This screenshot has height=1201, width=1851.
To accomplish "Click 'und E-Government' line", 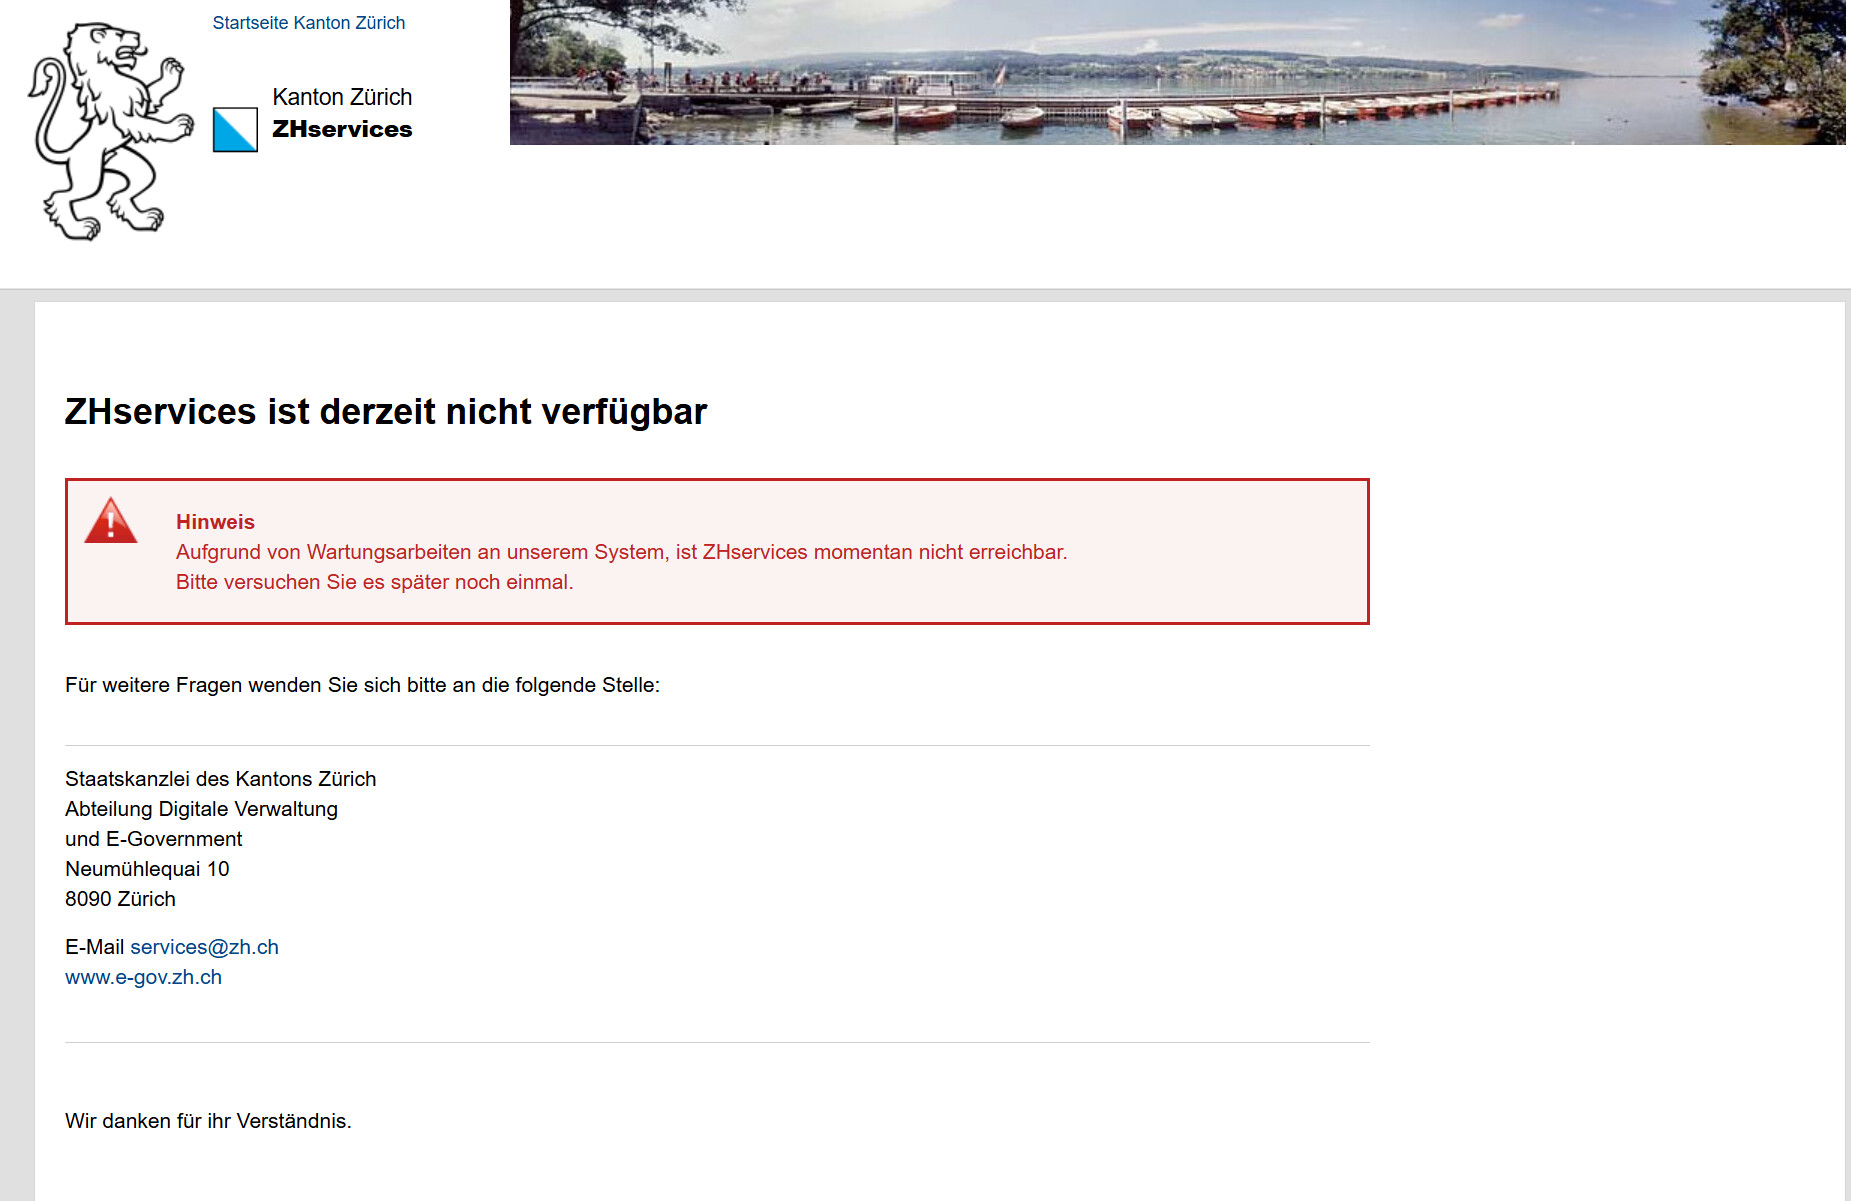I will click(x=154, y=839).
